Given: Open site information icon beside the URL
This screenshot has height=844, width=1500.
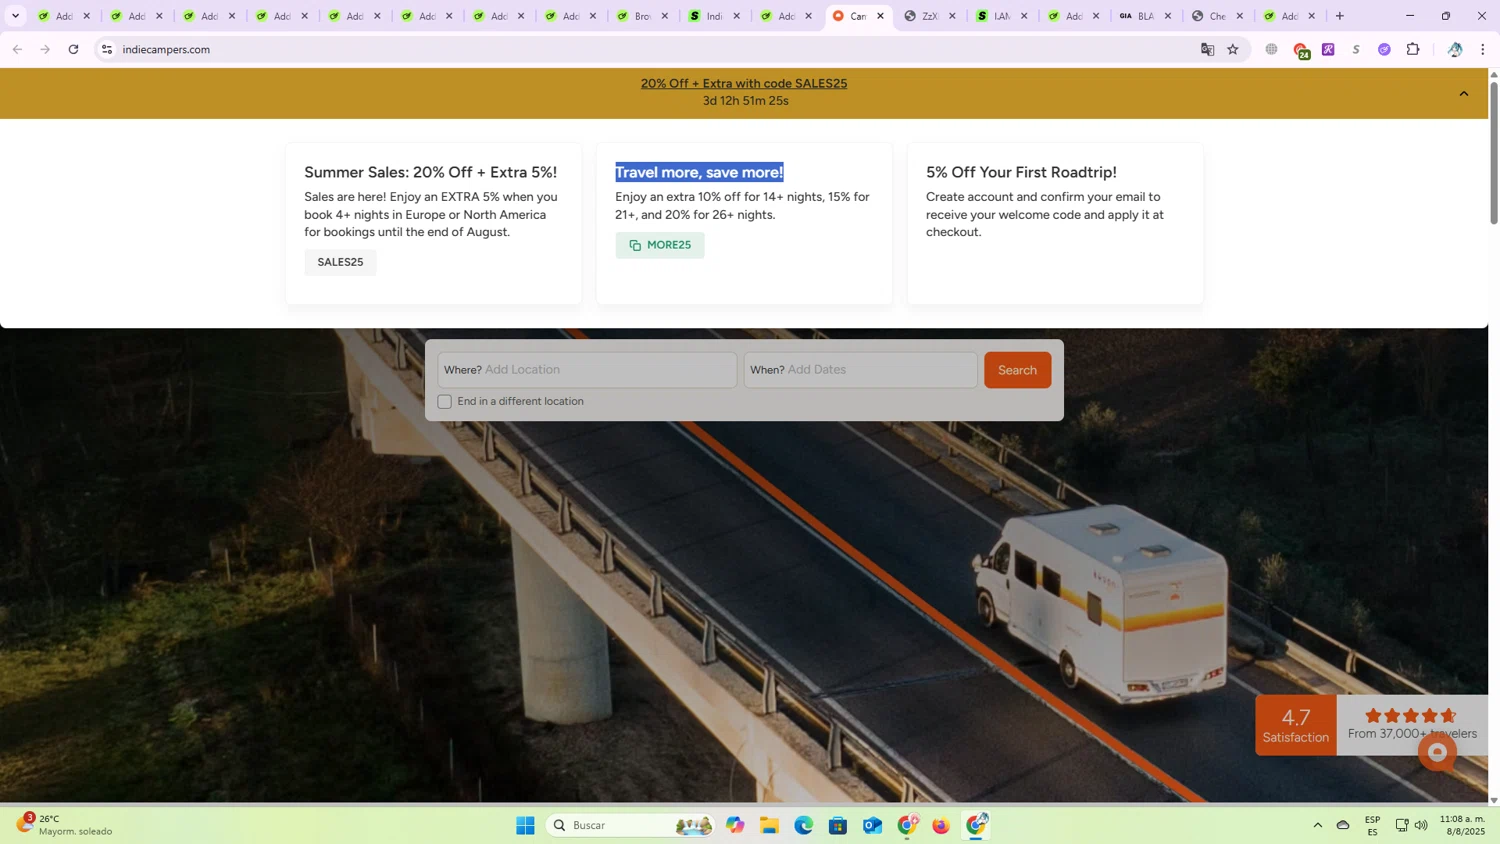Looking at the screenshot, I should [107, 49].
